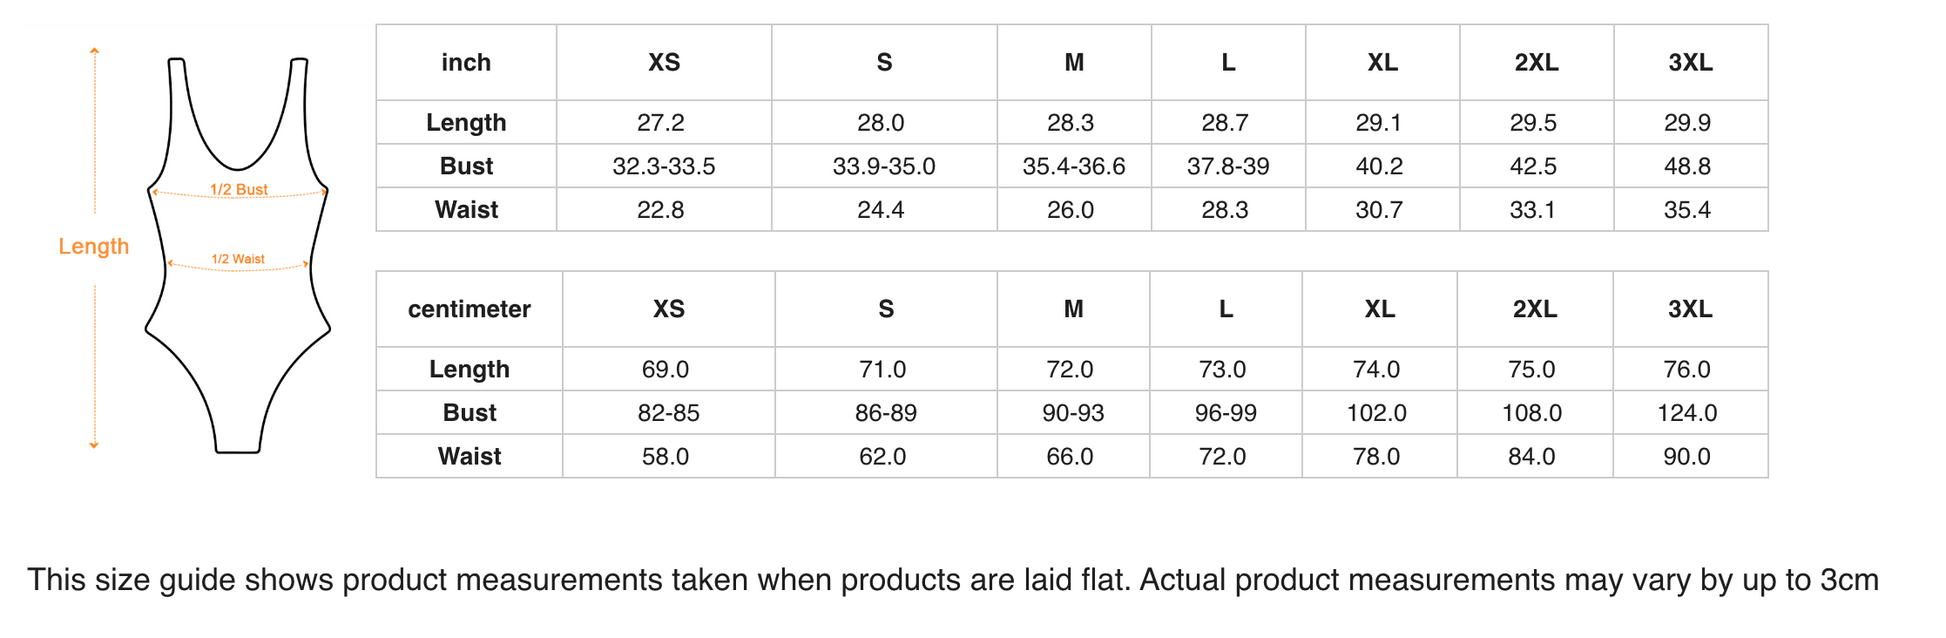Select the centimeter header cell

(469, 309)
